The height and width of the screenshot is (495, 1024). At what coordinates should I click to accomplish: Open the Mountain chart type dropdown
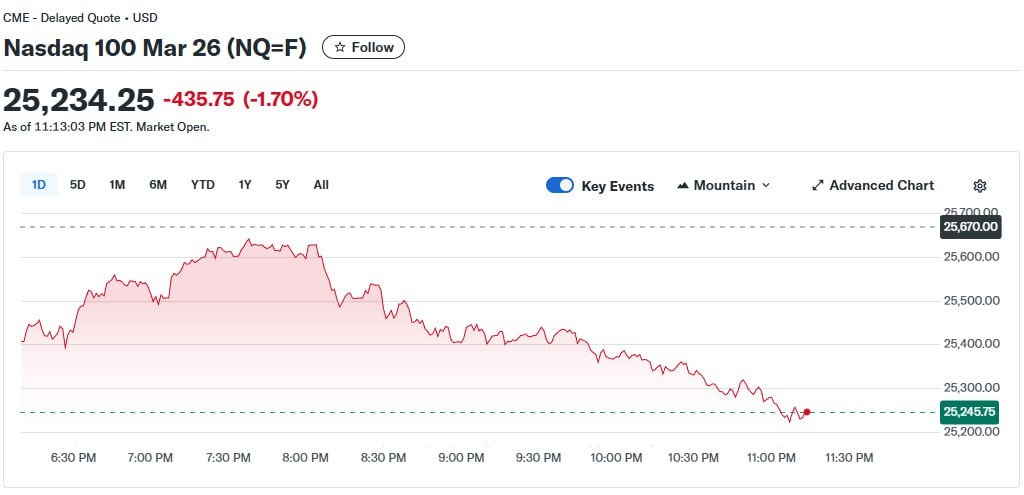coord(724,186)
